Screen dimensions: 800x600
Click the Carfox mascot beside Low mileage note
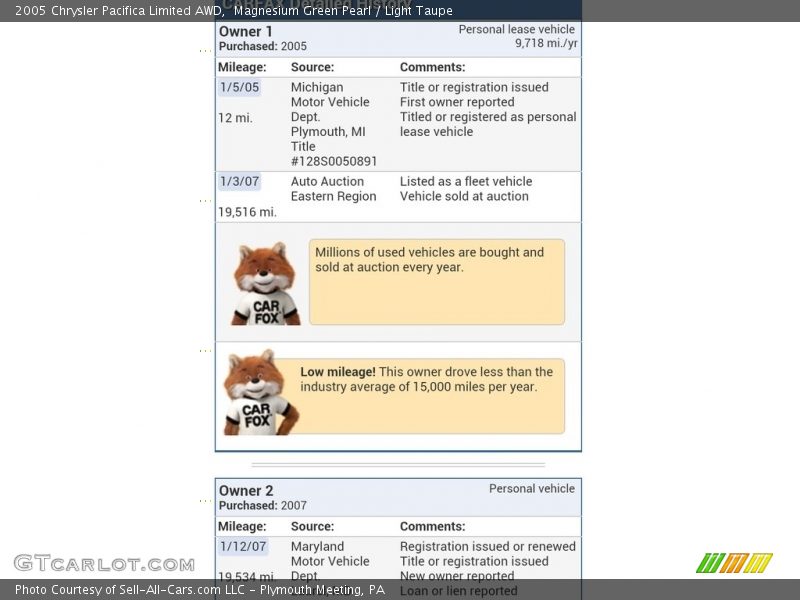tap(260, 392)
